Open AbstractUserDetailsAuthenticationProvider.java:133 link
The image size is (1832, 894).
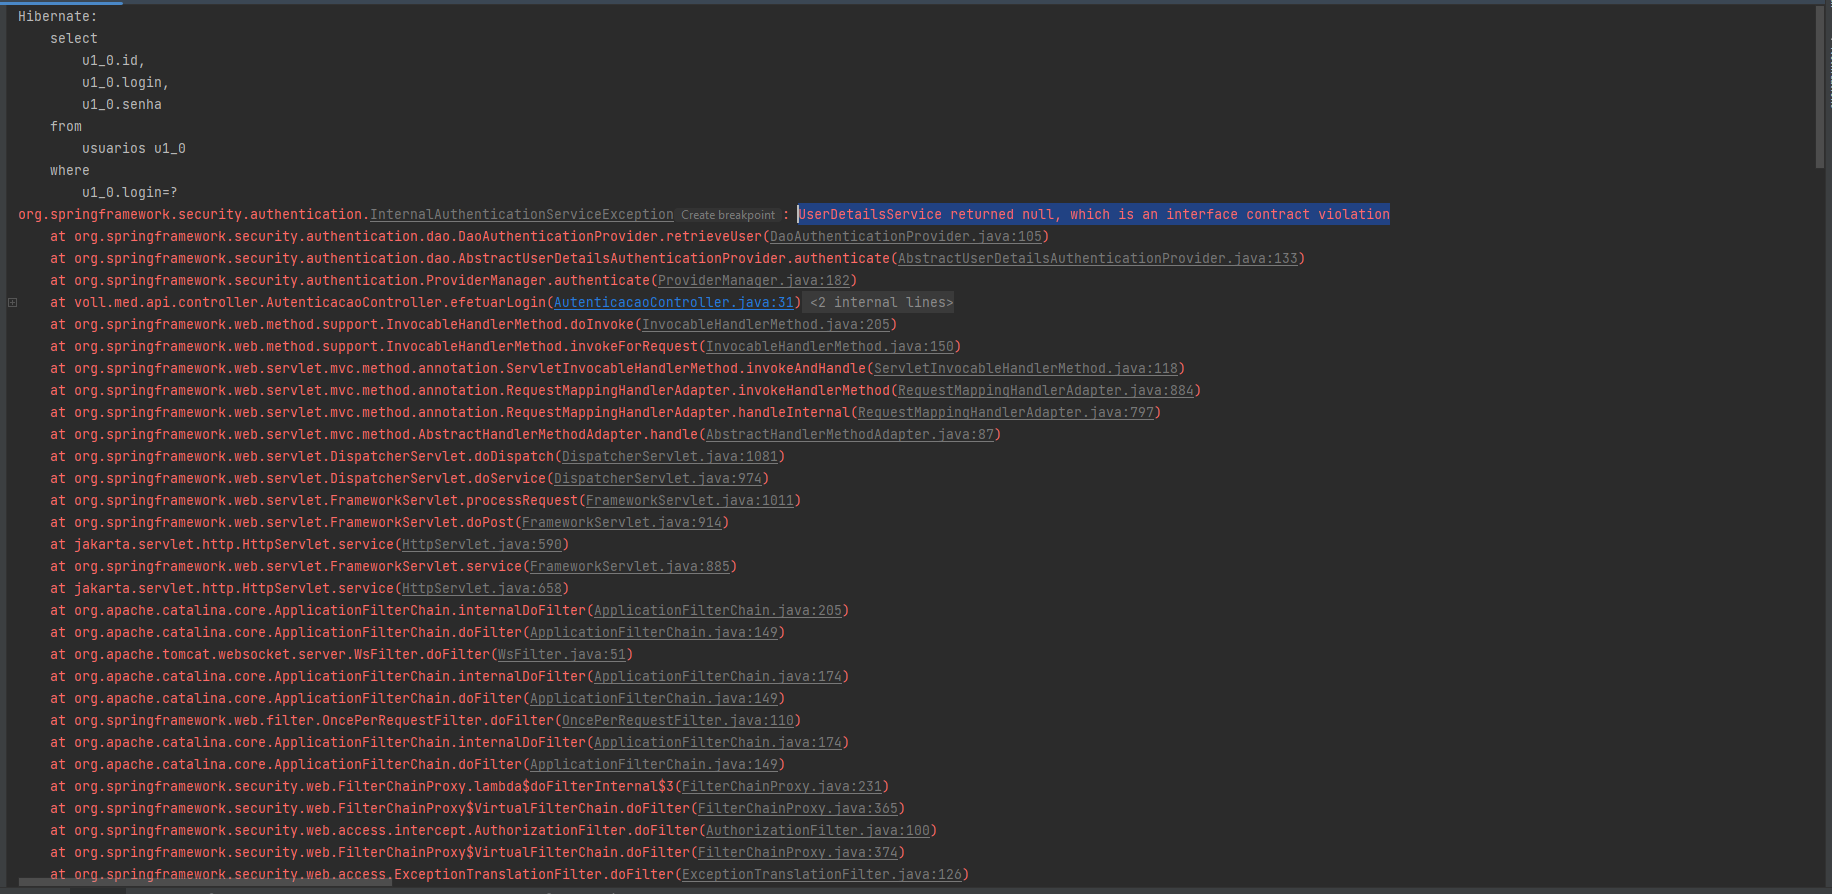pyautogui.click(x=1098, y=258)
